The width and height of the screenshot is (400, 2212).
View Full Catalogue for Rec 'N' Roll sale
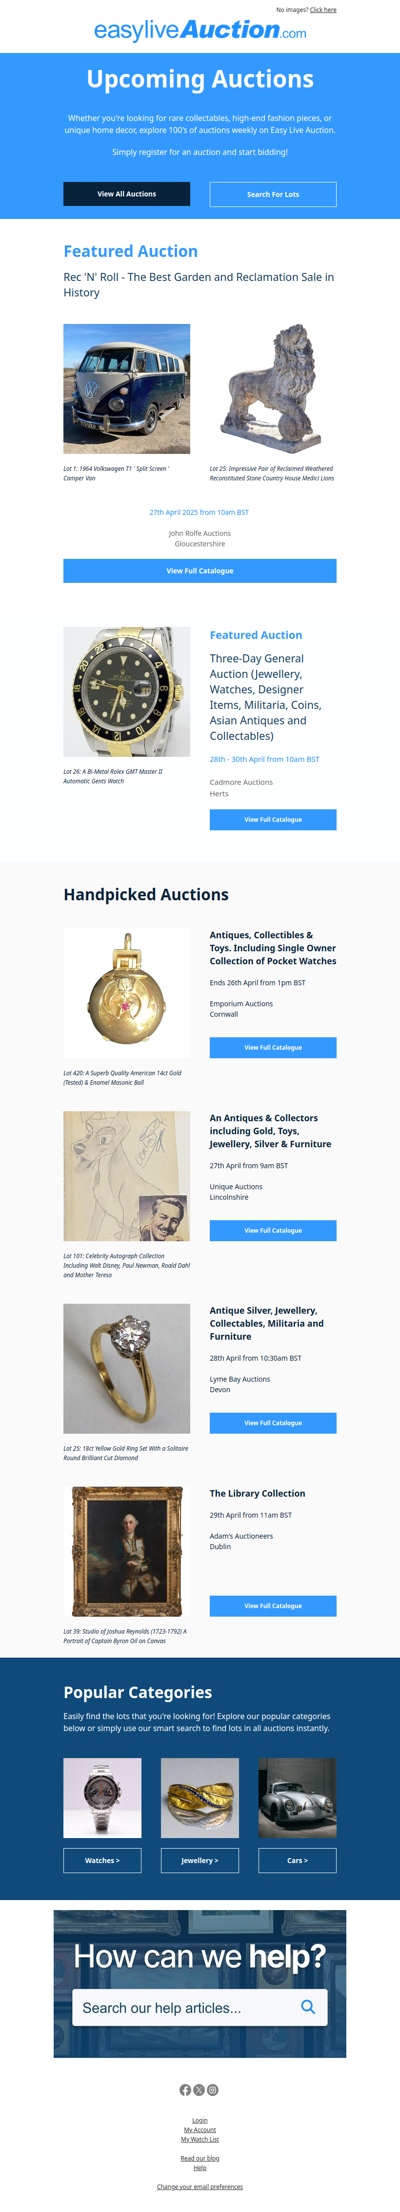200,571
